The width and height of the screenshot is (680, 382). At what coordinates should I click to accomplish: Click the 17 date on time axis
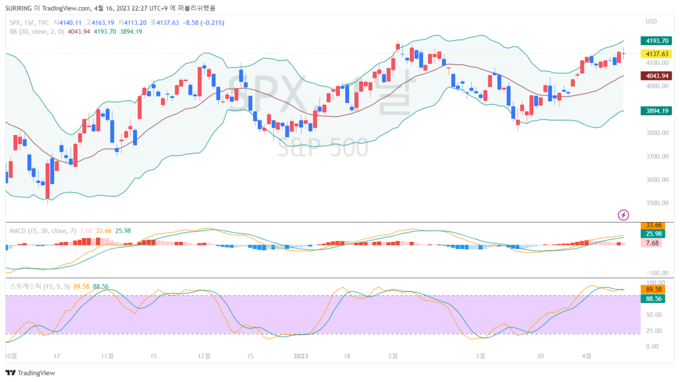(56, 356)
